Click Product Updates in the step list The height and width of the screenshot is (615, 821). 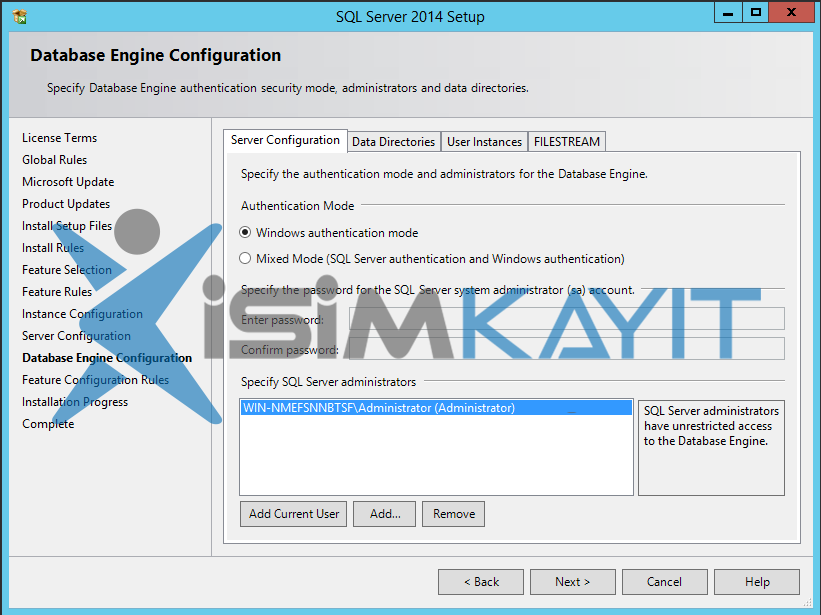[x=66, y=204]
